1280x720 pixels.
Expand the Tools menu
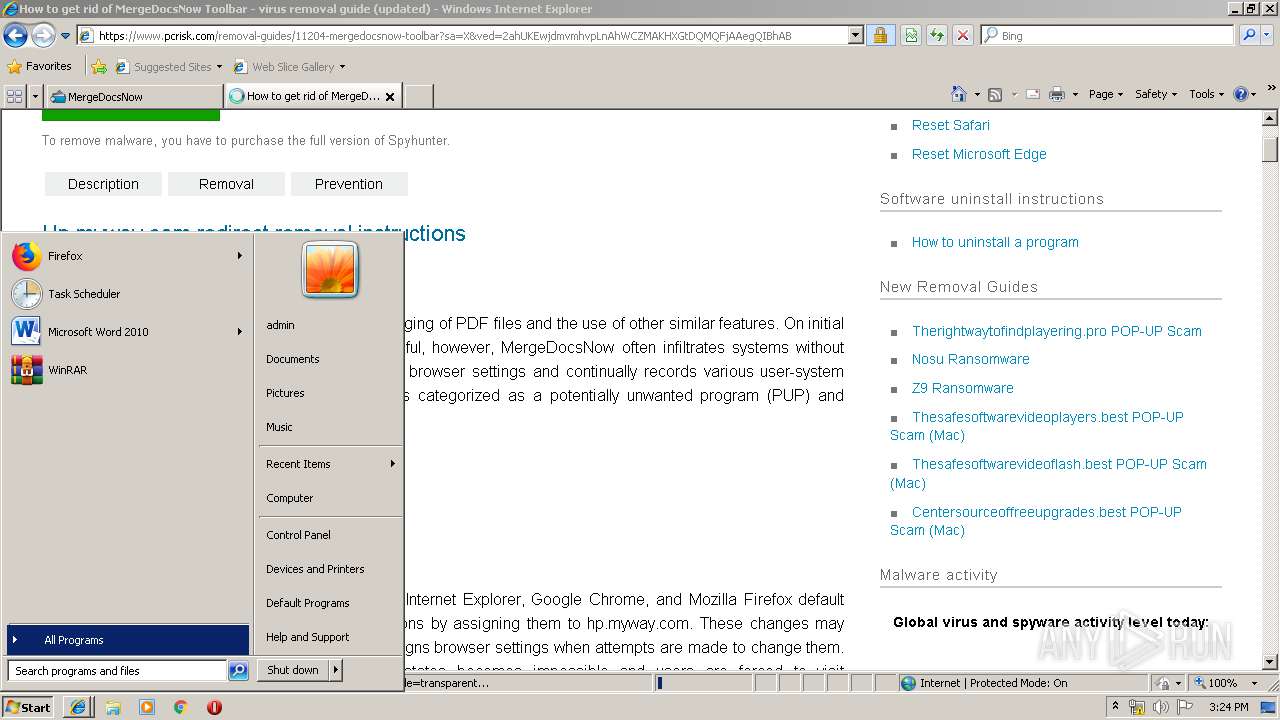1207,94
